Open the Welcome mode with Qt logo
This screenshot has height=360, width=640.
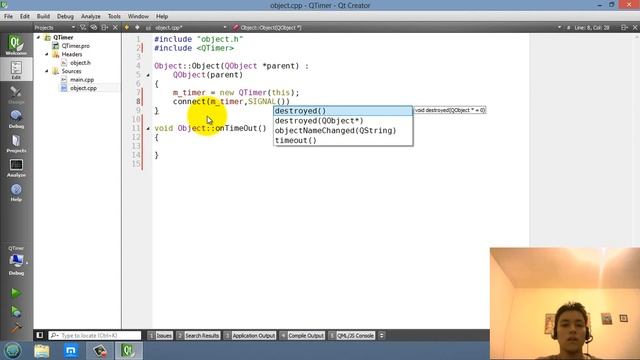point(16,45)
